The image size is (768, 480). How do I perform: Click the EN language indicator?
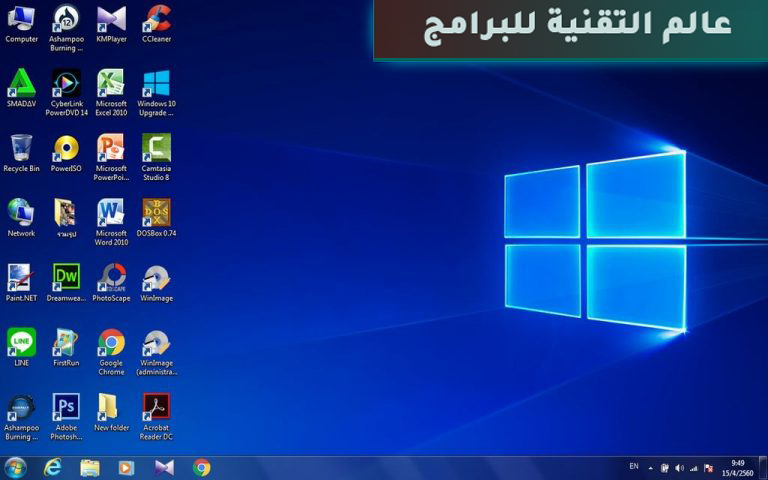click(x=634, y=466)
